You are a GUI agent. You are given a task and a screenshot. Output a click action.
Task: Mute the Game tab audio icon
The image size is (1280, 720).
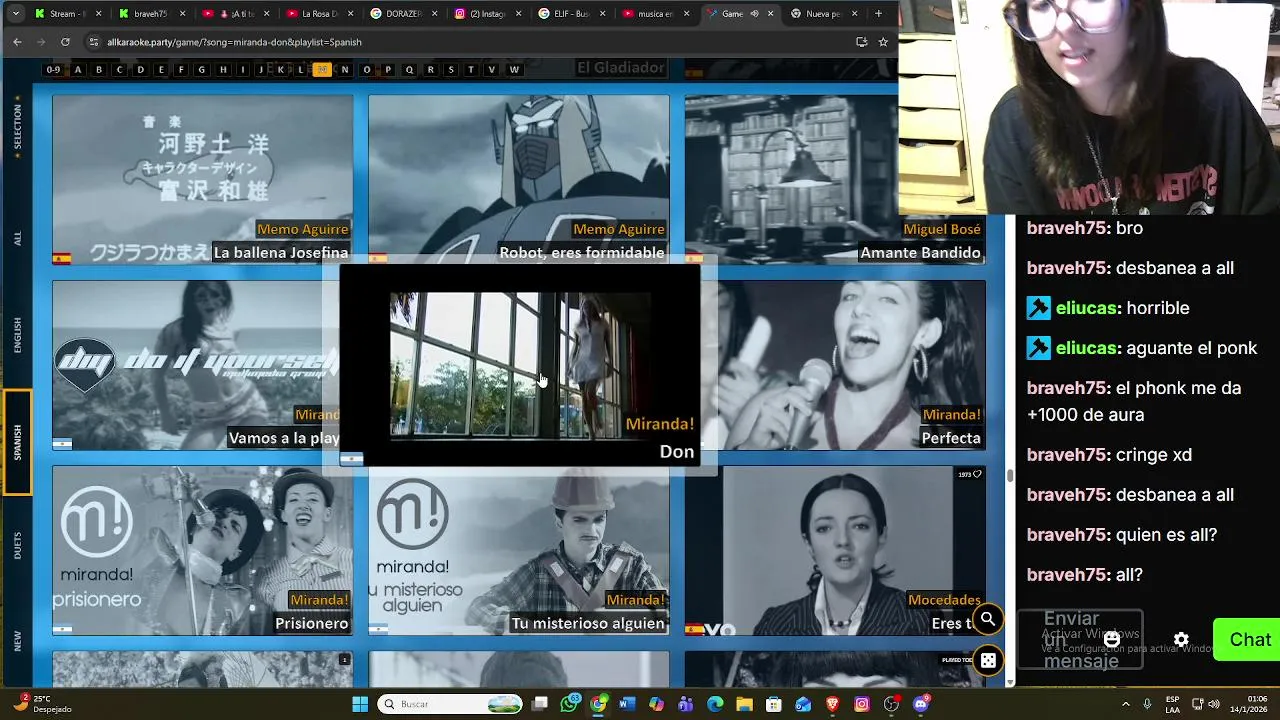tap(755, 14)
